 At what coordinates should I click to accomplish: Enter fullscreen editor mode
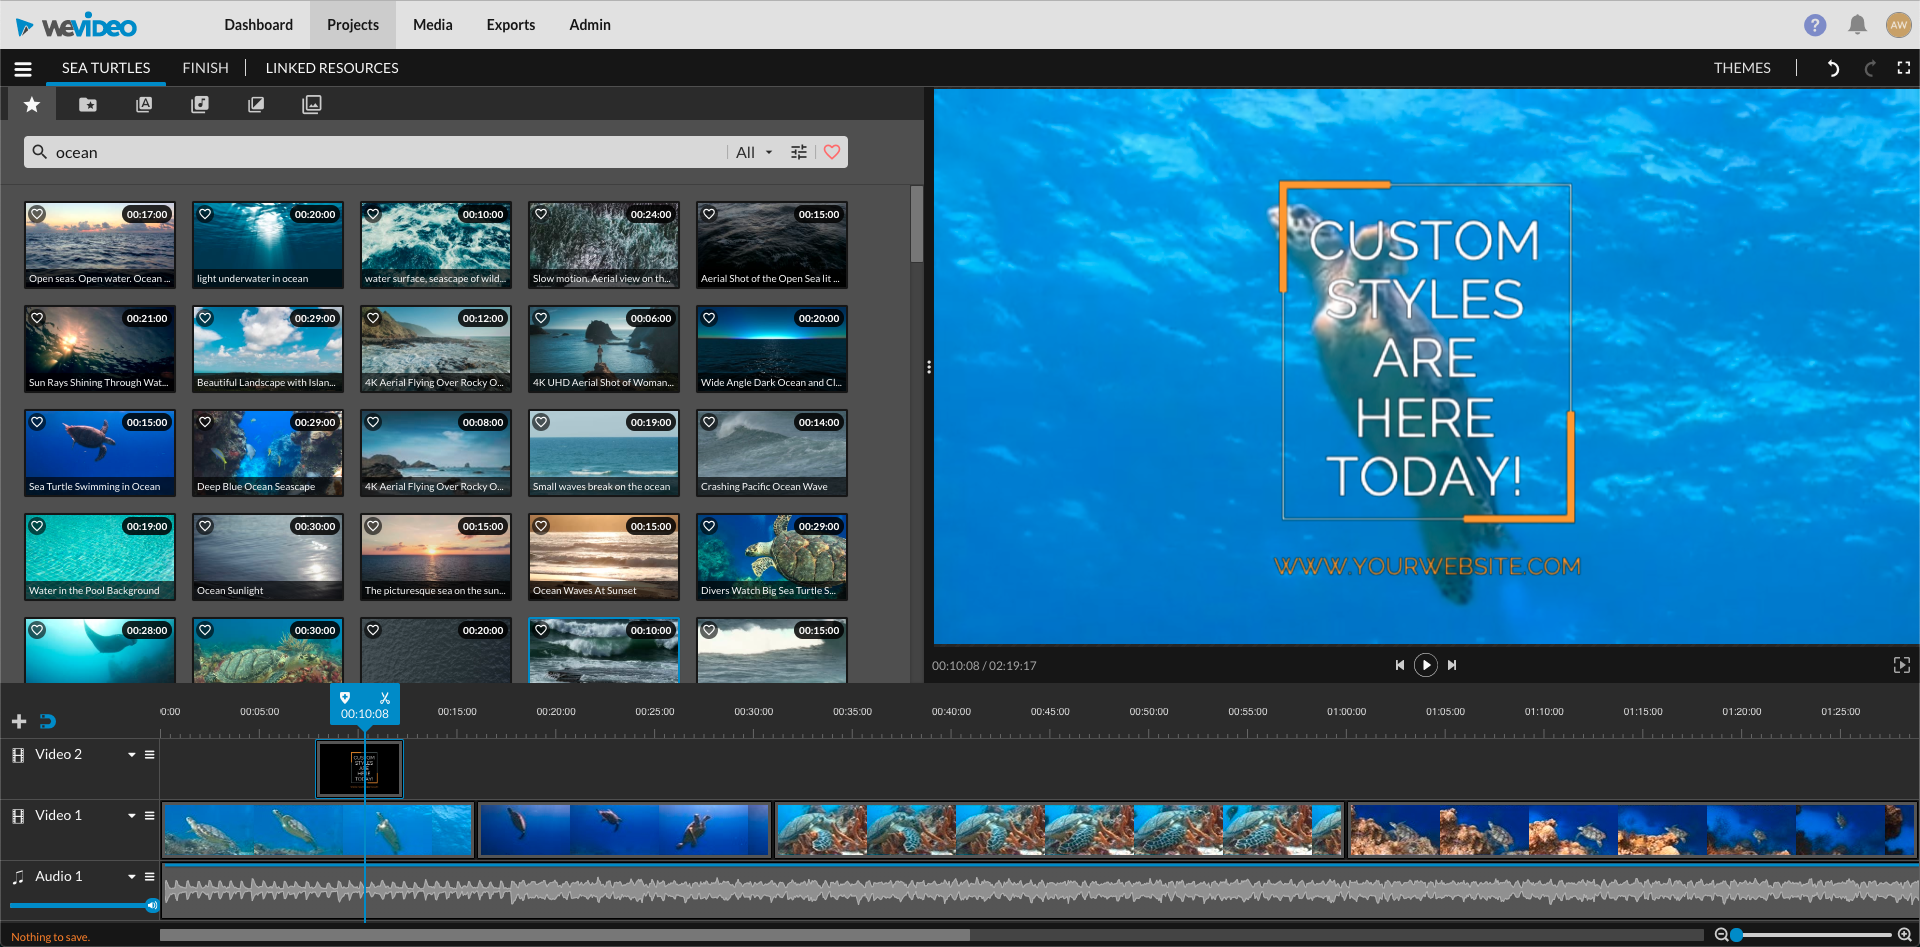coord(1903,68)
